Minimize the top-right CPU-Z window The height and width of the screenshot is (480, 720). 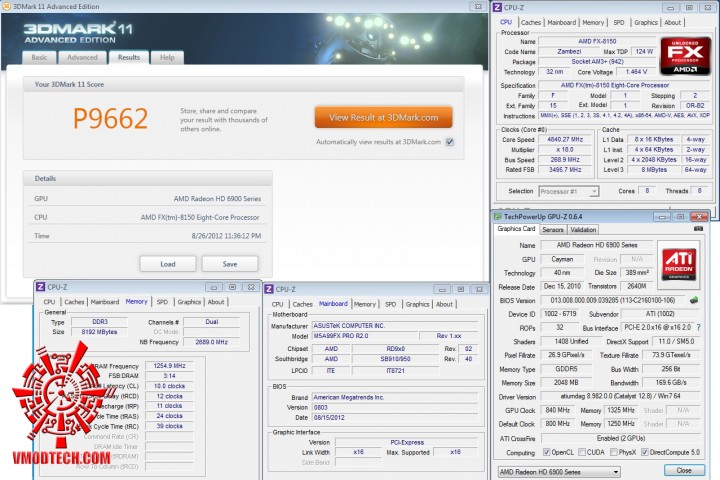(670, 8)
